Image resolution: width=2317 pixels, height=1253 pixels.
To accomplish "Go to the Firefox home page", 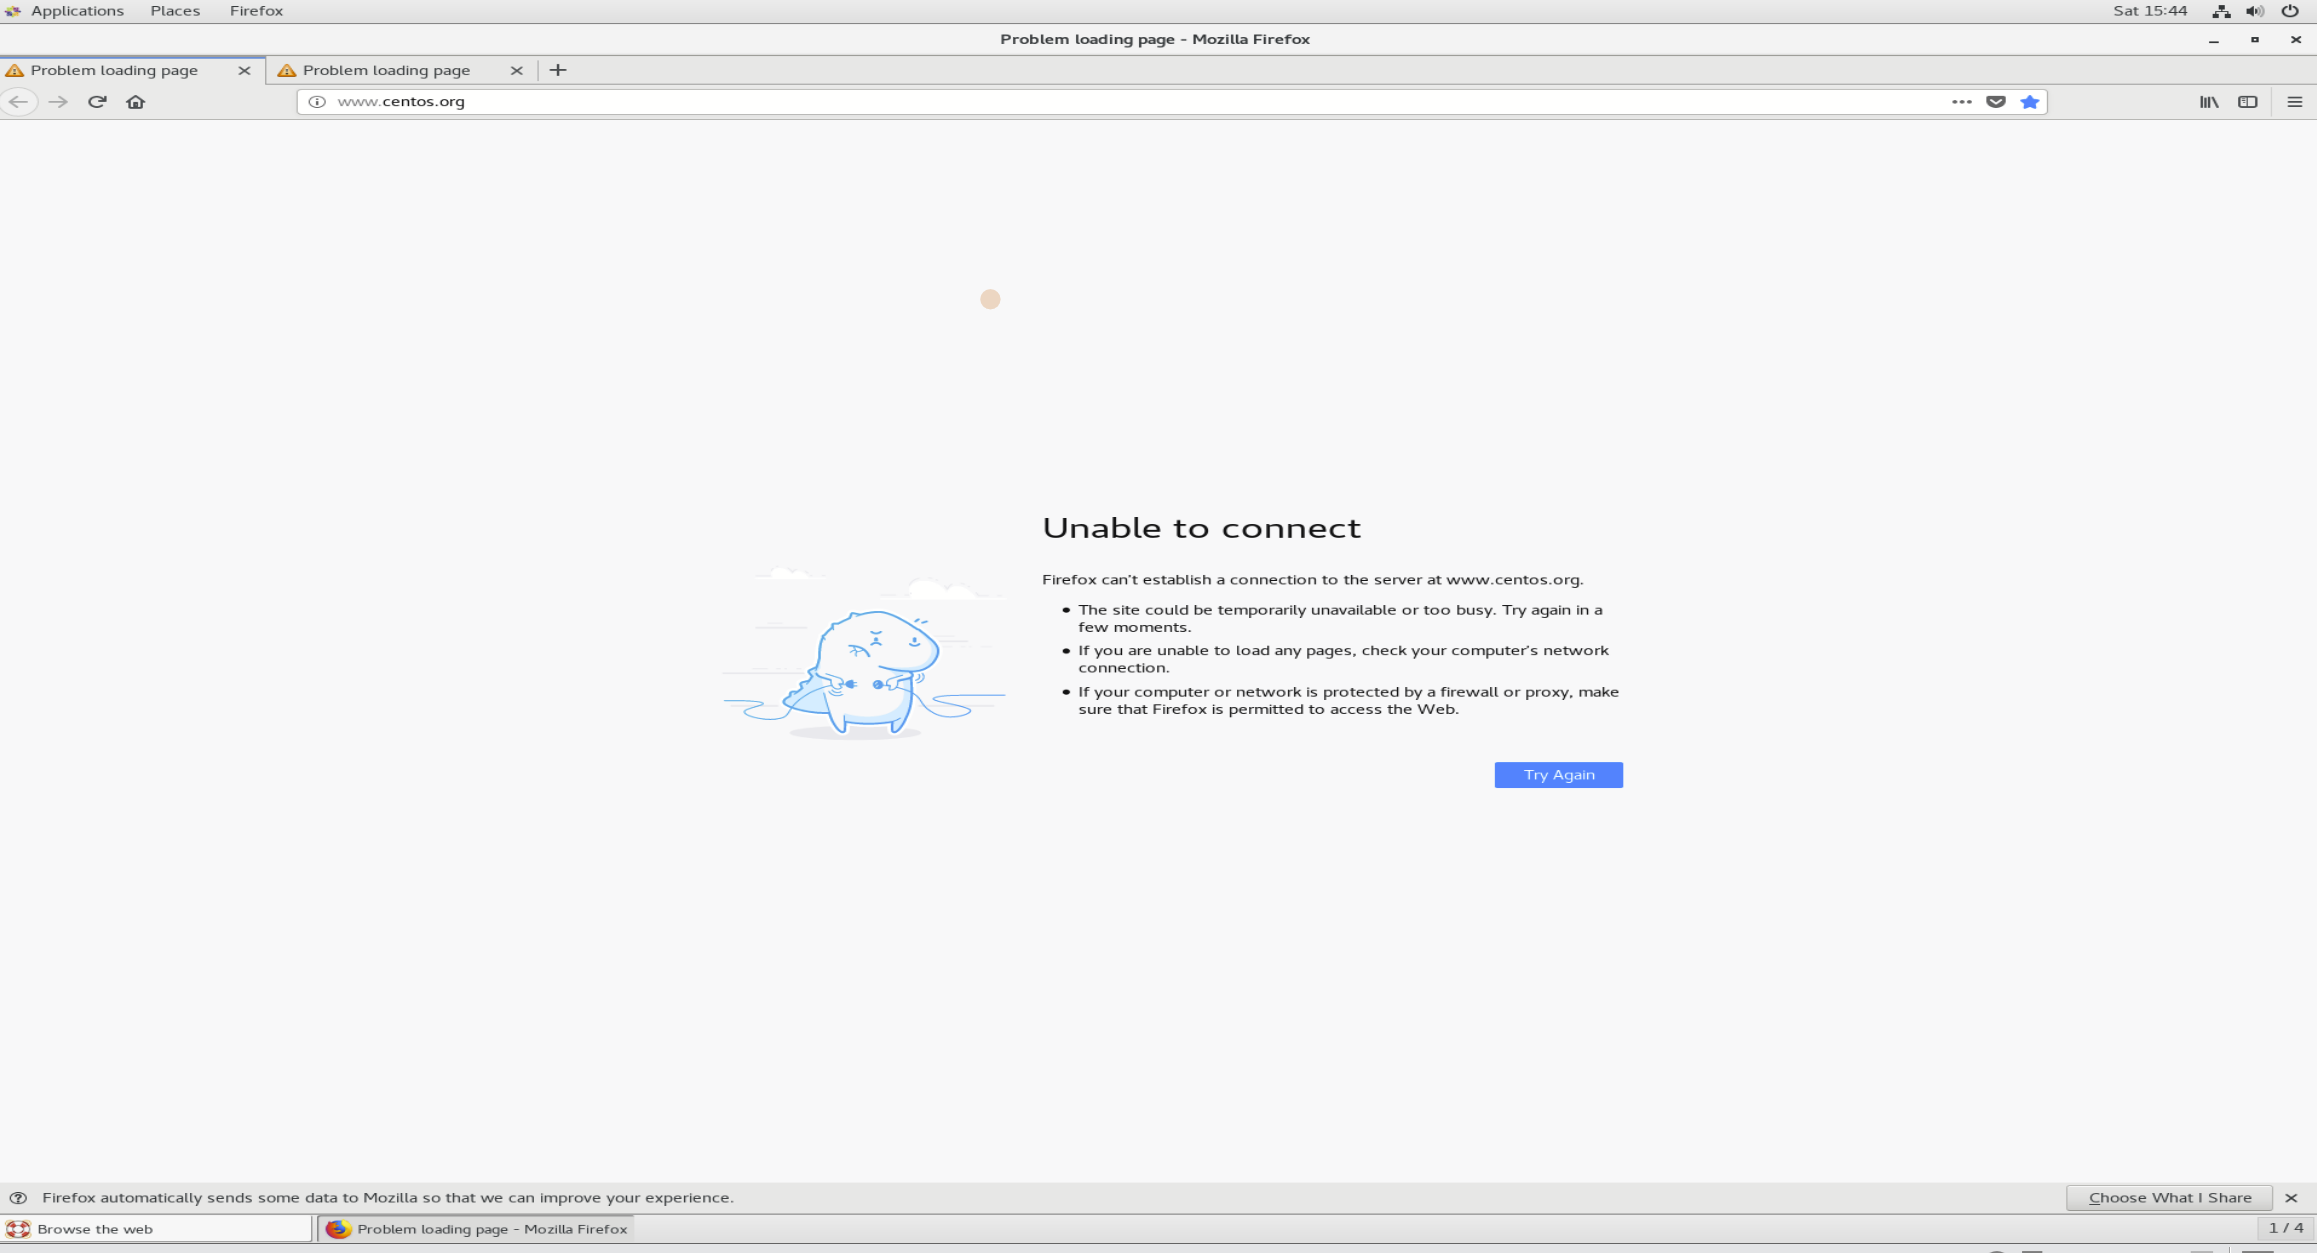I will click(x=137, y=101).
